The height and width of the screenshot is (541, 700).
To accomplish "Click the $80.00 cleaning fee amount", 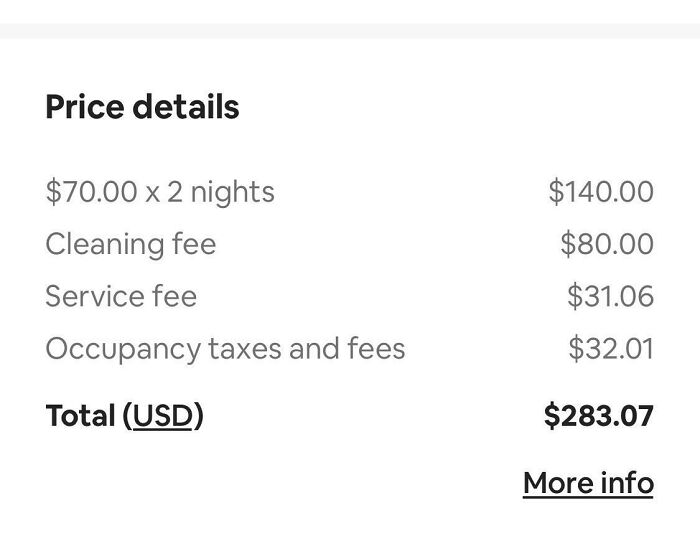I will point(606,244).
